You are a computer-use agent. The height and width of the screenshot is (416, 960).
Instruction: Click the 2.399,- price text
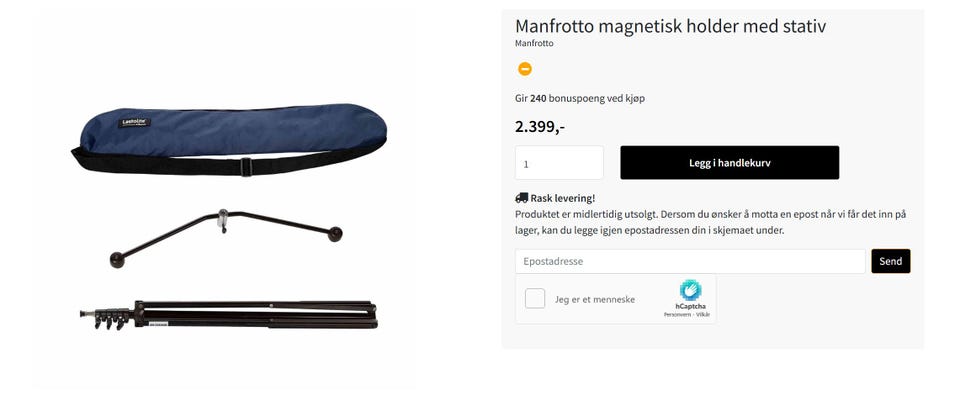[x=539, y=127]
